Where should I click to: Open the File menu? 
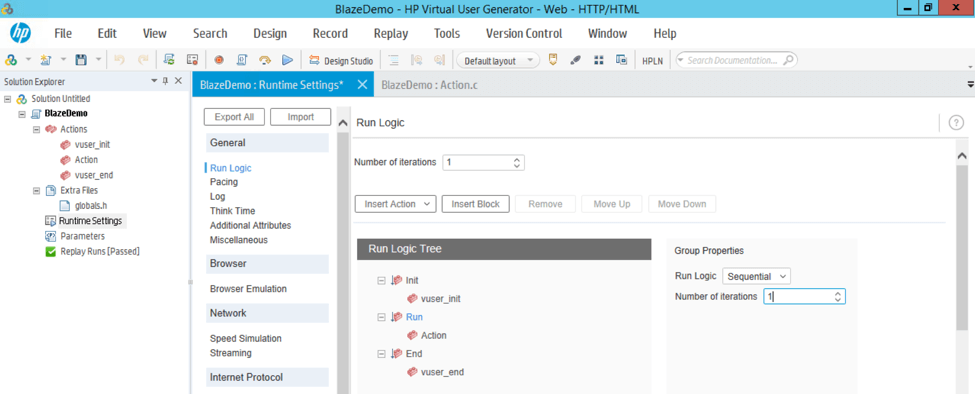pos(63,34)
